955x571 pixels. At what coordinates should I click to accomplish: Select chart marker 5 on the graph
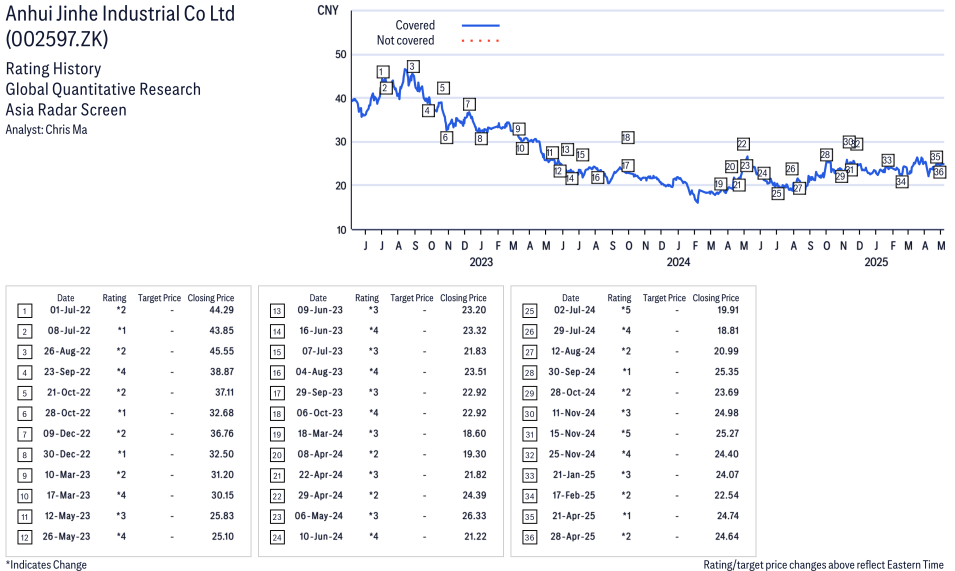point(443,88)
